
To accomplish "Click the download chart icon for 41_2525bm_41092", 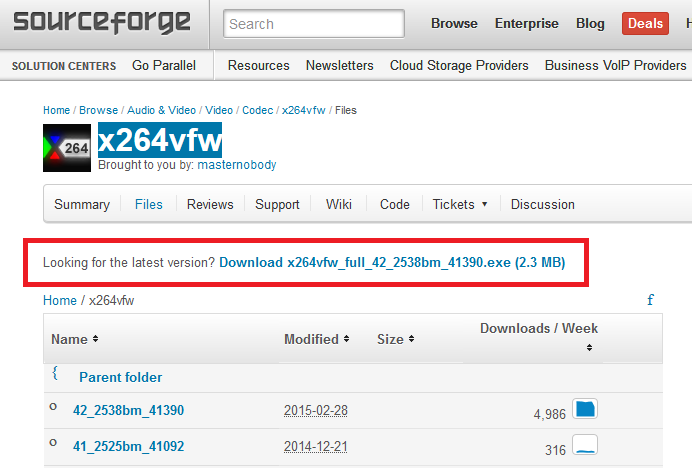I will (x=585, y=445).
